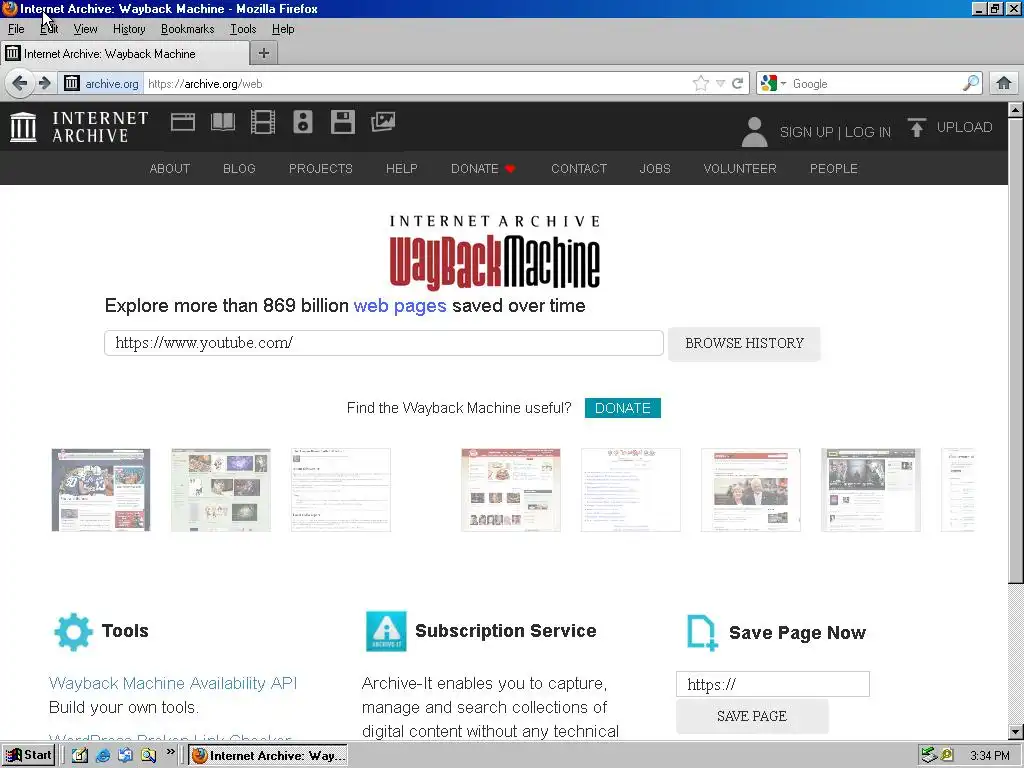
Task: Go to VOLUNTEER in navigation bar
Action: pyautogui.click(x=740, y=168)
